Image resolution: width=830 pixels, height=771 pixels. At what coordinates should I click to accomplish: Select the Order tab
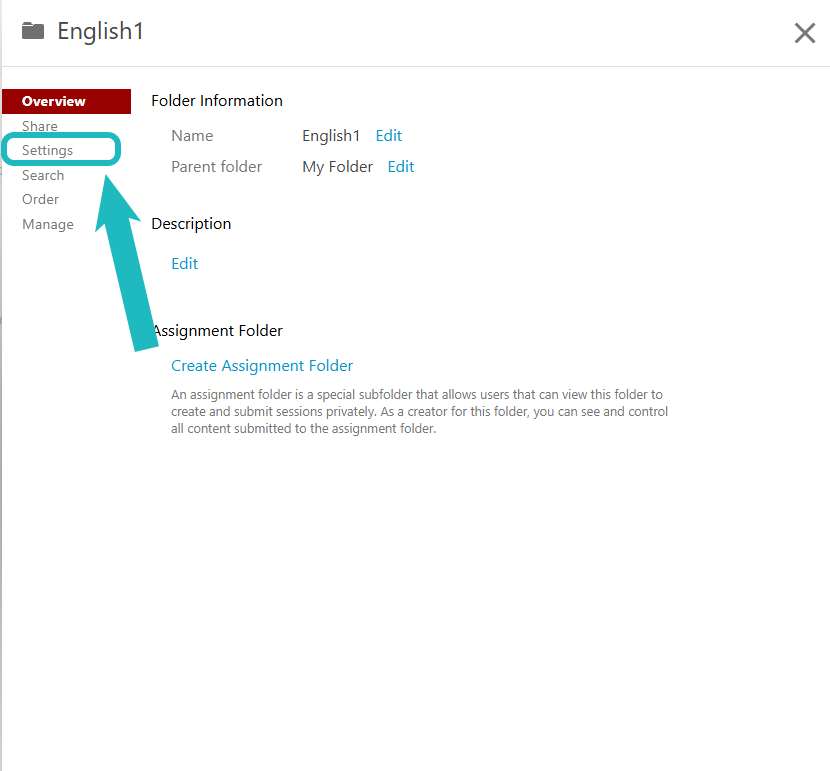[x=41, y=199]
